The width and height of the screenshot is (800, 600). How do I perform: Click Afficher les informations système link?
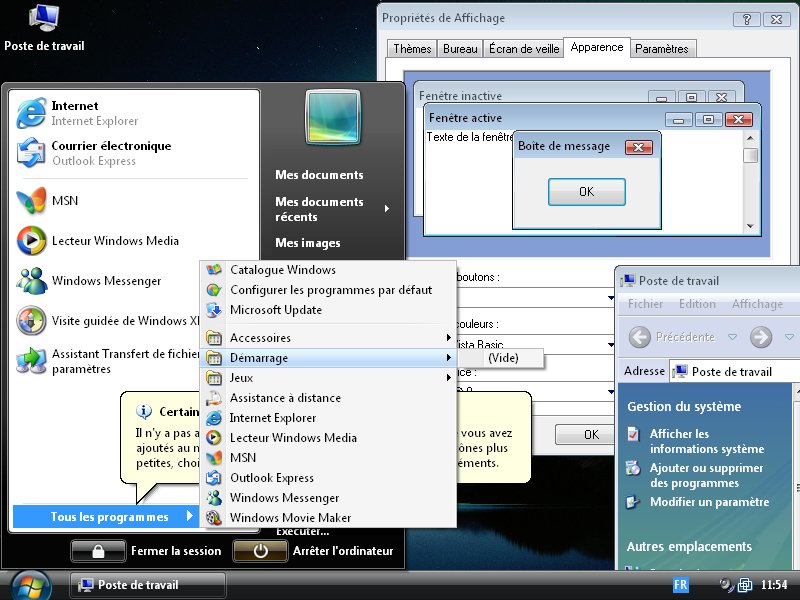point(706,441)
